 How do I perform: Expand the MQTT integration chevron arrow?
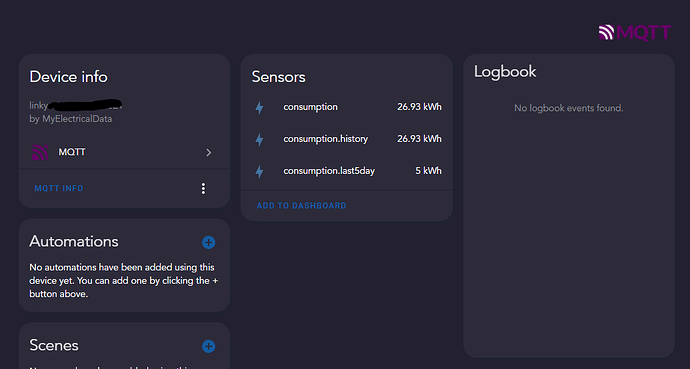coord(209,153)
